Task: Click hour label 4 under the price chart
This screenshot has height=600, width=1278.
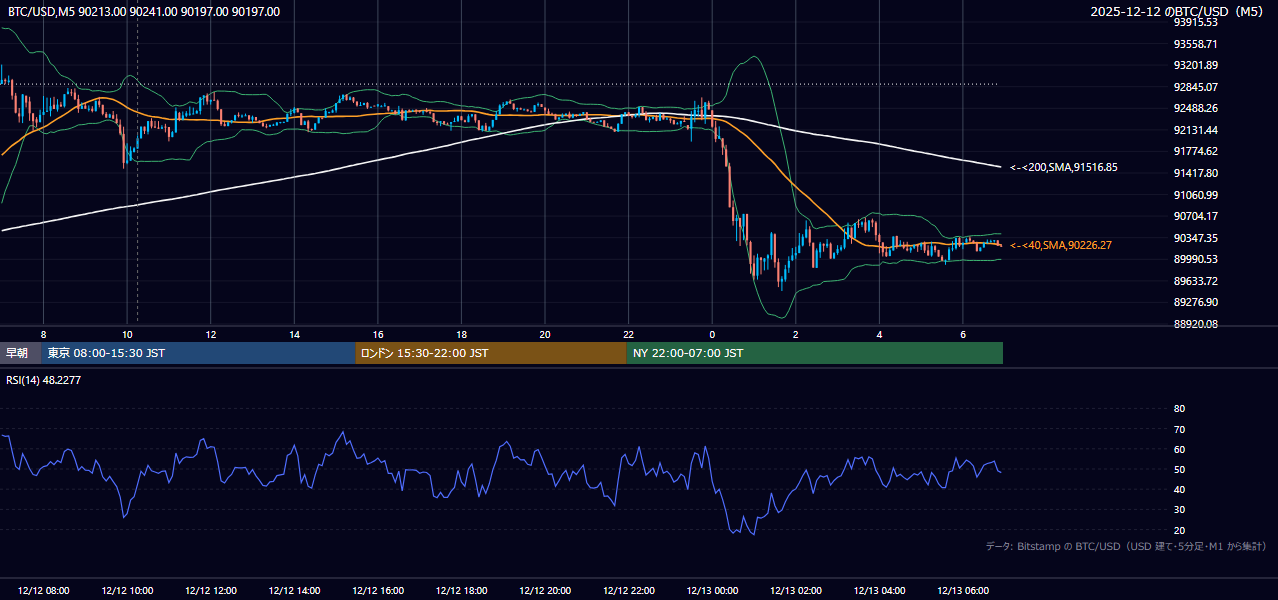Action: (879, 334)
